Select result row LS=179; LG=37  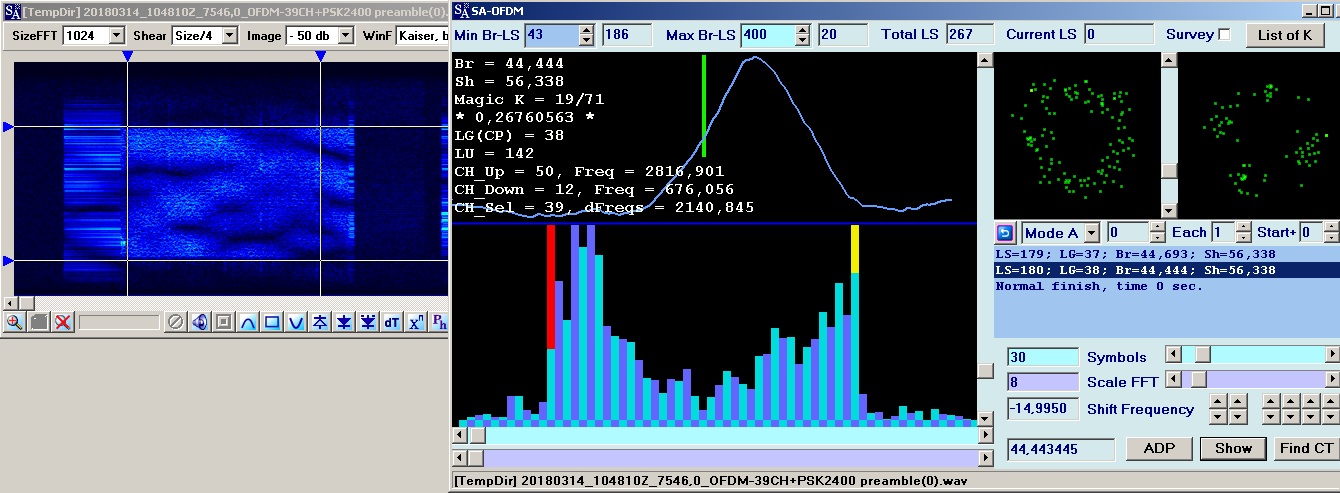pos(1167,254)
